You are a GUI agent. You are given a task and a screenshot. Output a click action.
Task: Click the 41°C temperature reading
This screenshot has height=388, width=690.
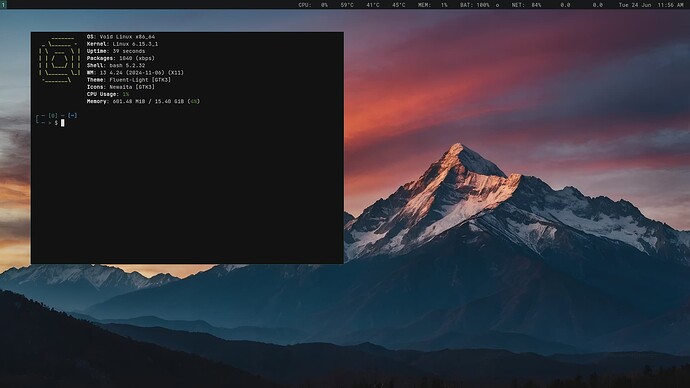[373, 5]
